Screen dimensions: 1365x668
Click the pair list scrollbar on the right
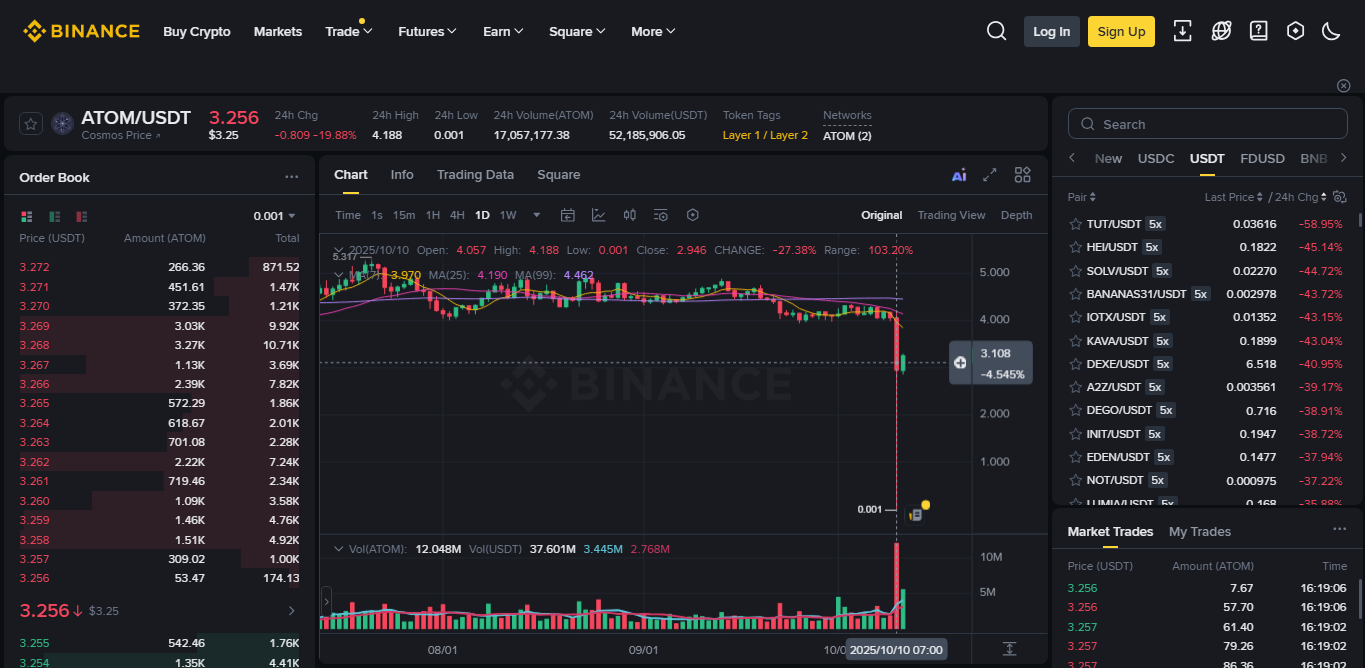point(1359,221)
